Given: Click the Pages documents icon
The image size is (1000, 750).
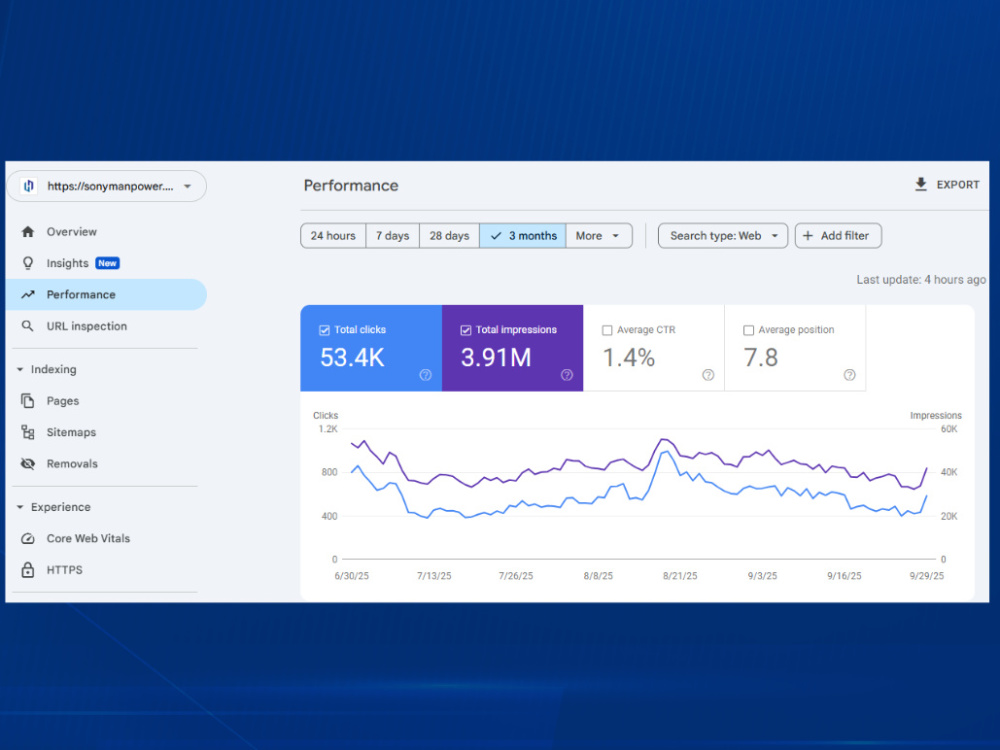Looking at the screenshot, I should coord(27,401).
